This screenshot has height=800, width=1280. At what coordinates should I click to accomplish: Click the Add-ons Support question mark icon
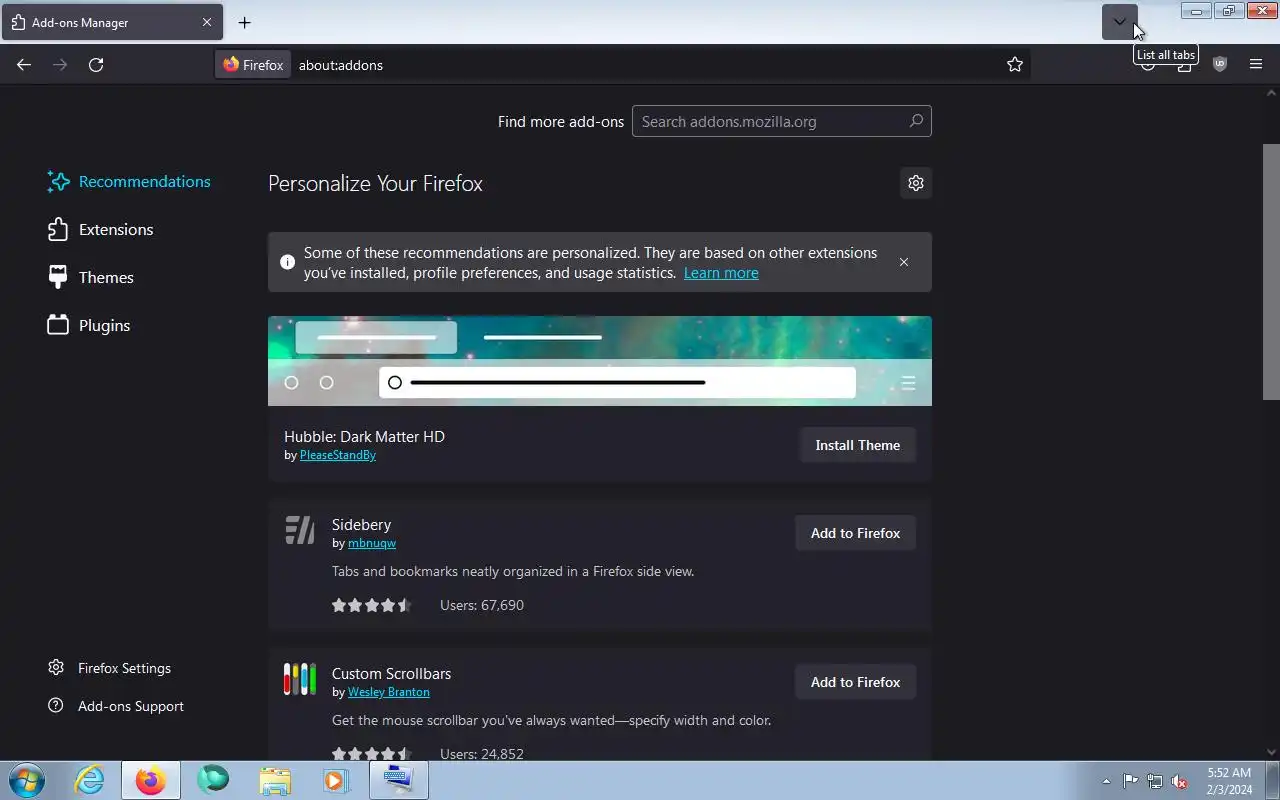point(56,706)
